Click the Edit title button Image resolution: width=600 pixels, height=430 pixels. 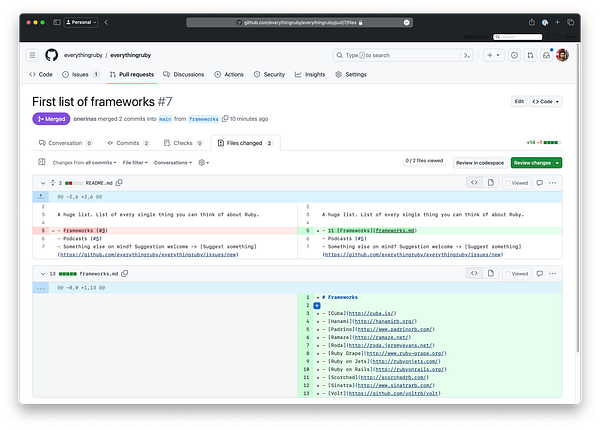519,101
